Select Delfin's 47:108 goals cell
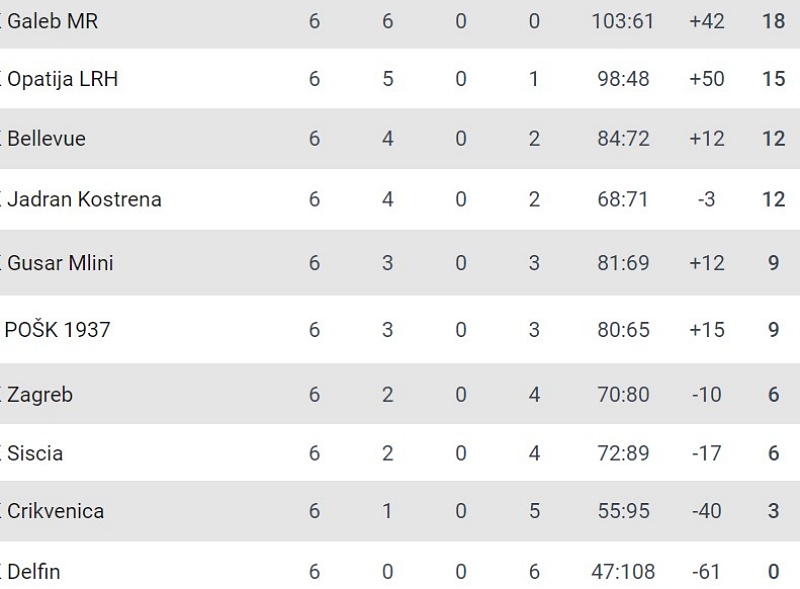Screen dimensions: 800x589 click(623, 572)
